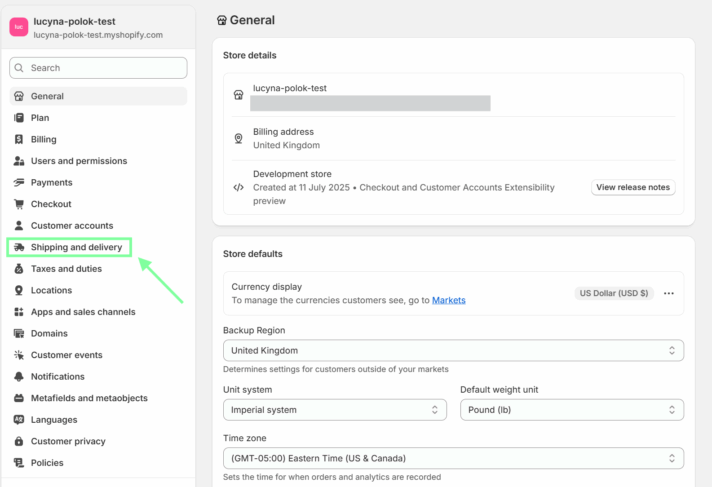Click the Payments icon in sidebar
The image size is (712, 487).
(19, 183)
